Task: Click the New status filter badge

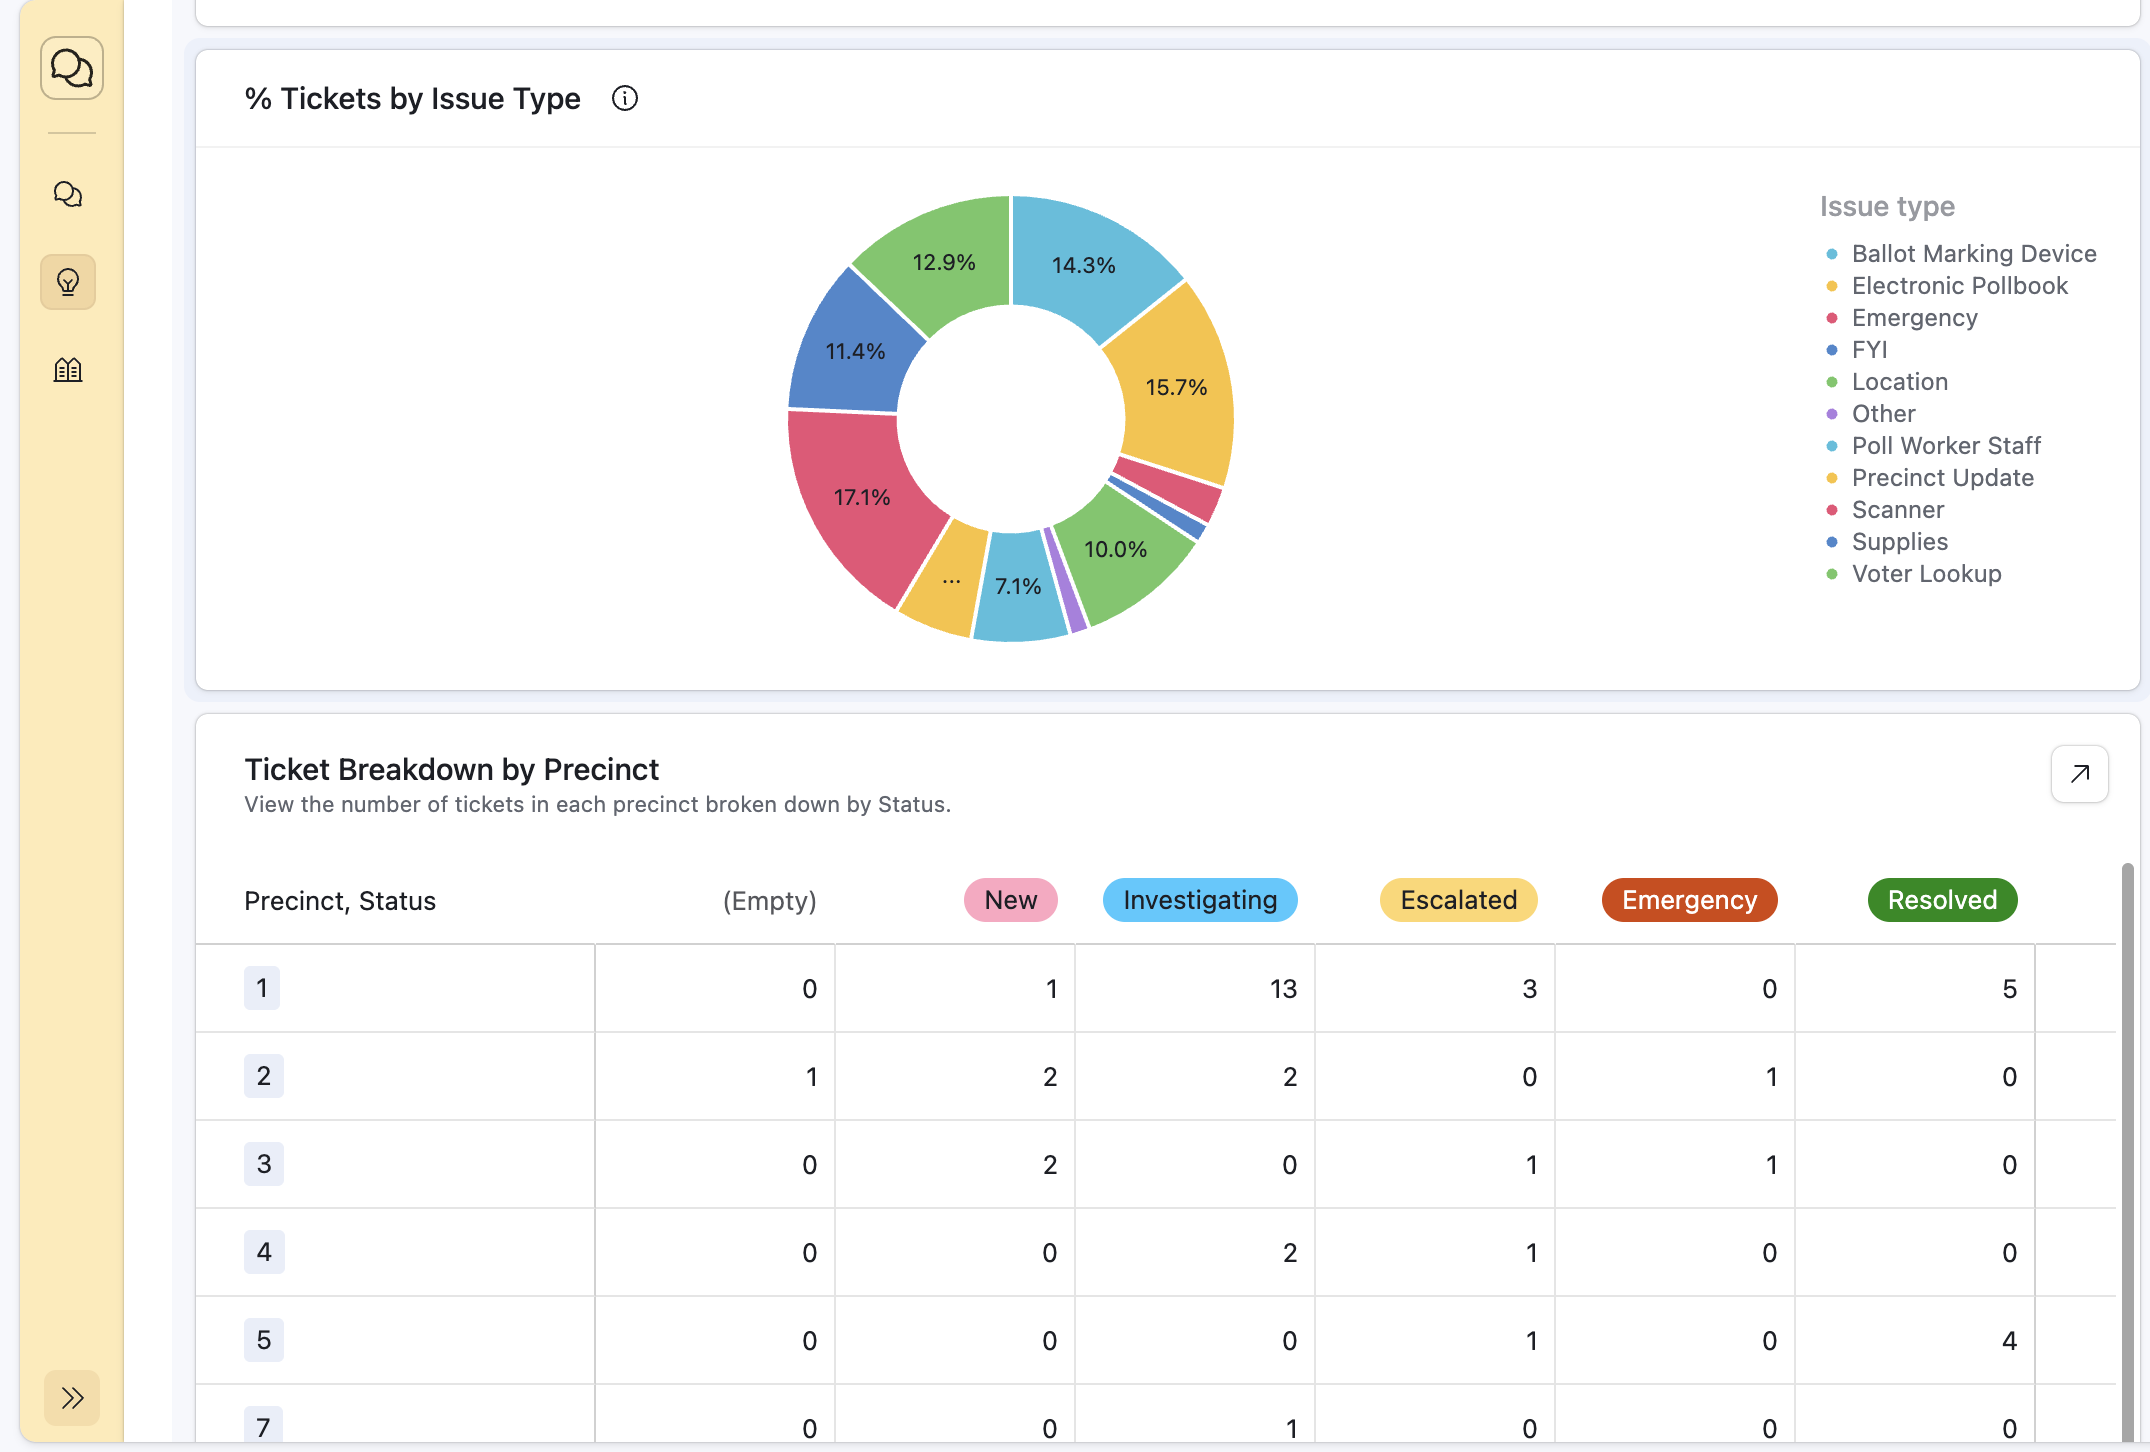Action: pyautogui.click(x=1010, y=900)
